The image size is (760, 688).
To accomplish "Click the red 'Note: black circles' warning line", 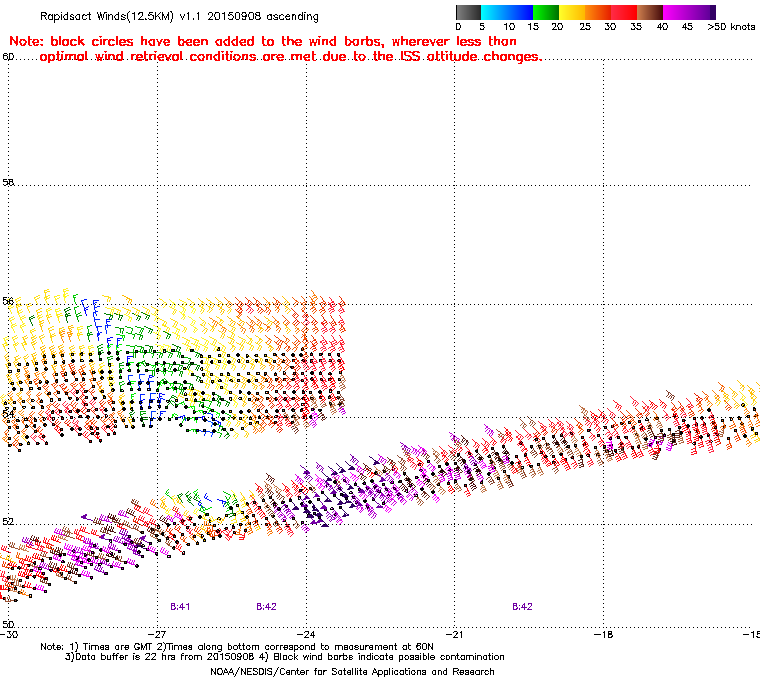I will click(263, 41).
